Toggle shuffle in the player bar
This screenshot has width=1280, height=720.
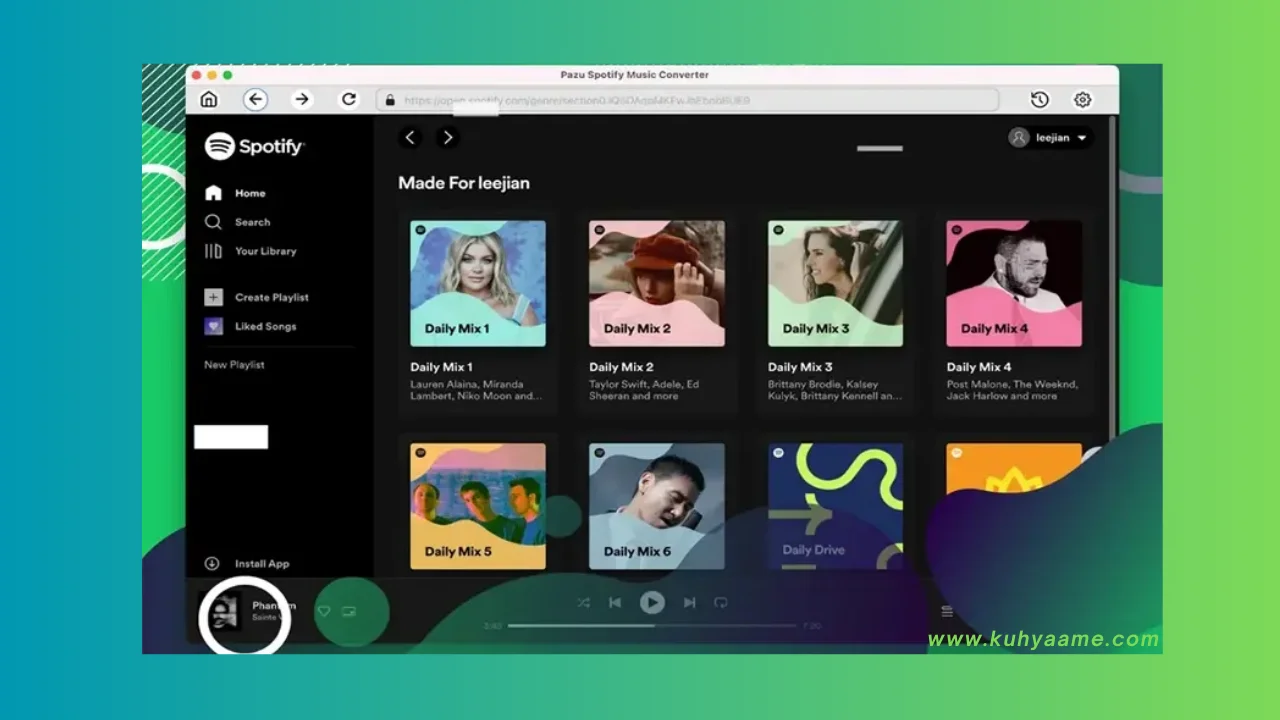tap(584, 603)
